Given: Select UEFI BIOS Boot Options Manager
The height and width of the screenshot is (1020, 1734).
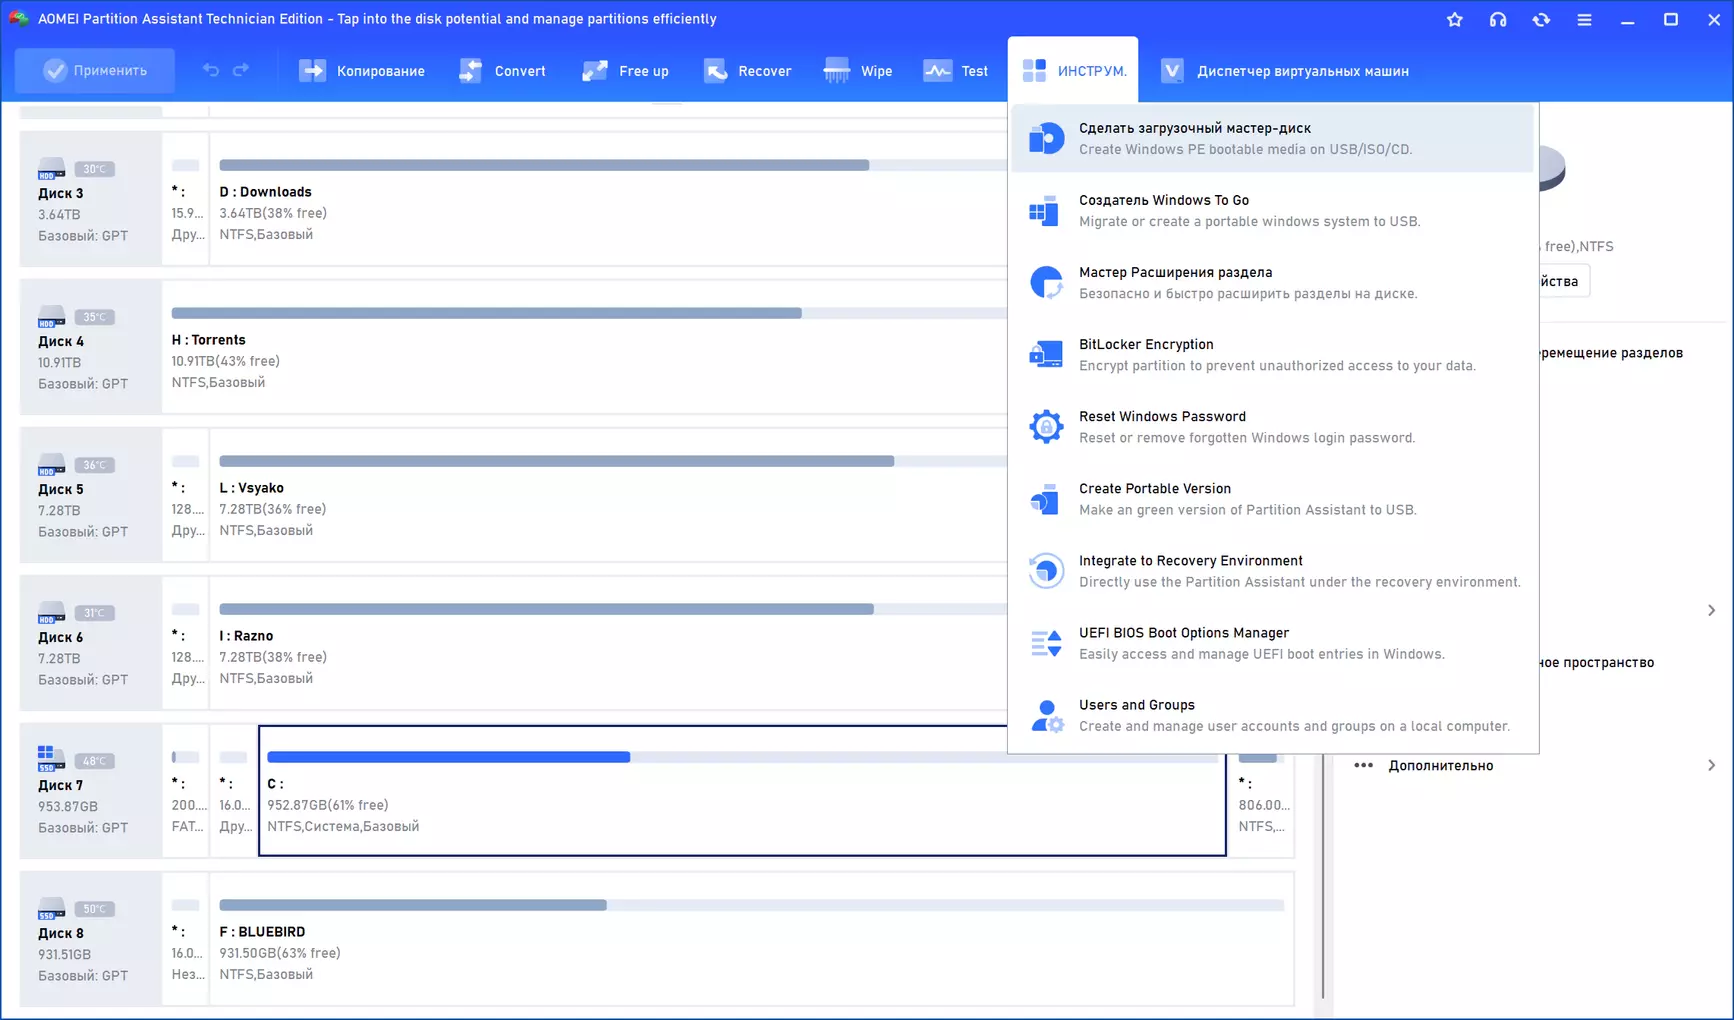Looking at the screenshot, I should 1272,643.
